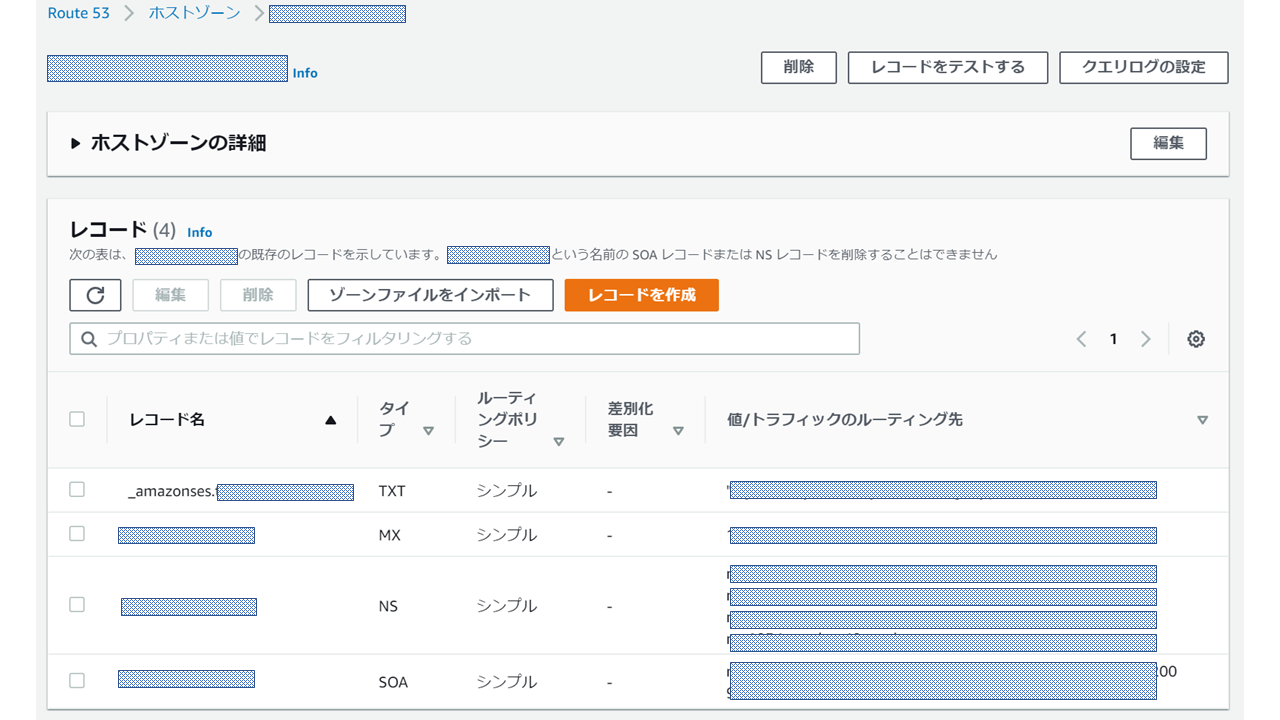Open the ルーティングポリシー column sort arrow

[559, 441]
